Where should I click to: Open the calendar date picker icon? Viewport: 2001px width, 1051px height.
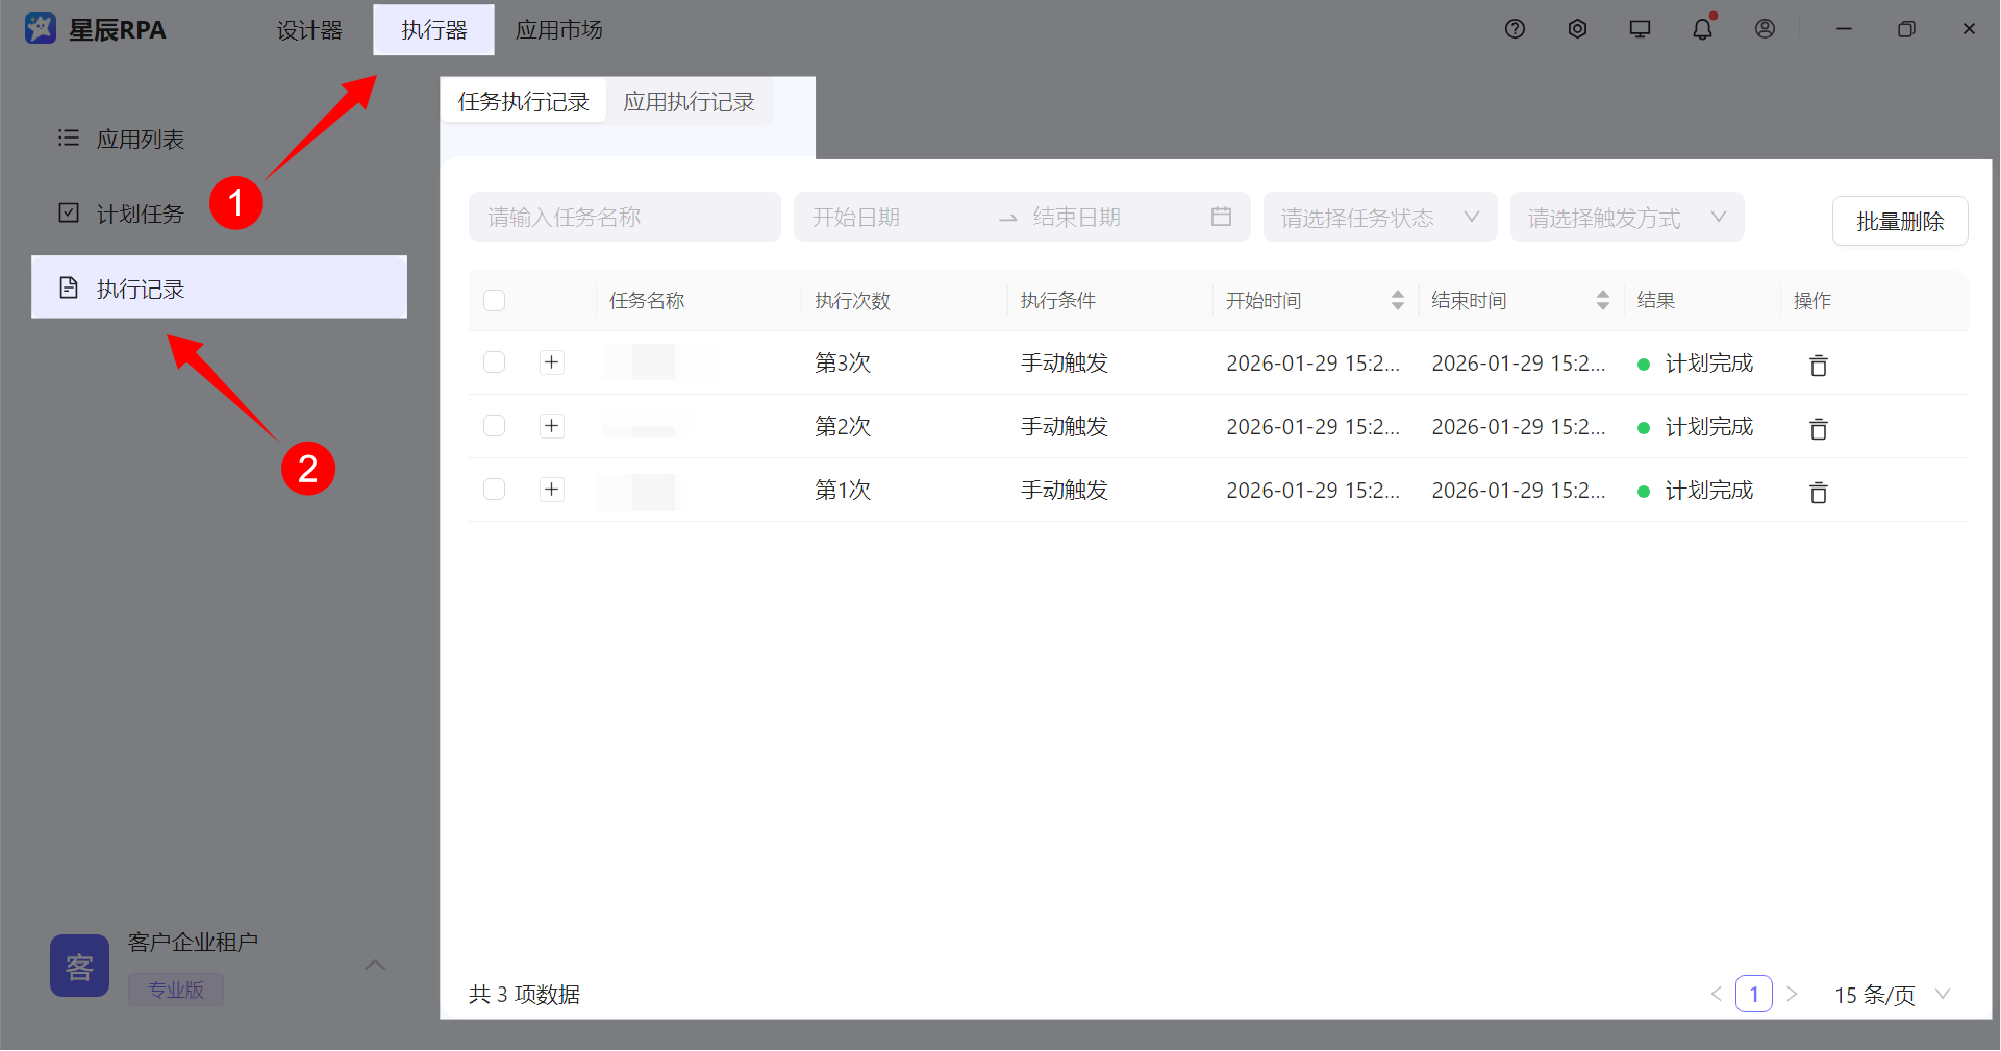click(1220, 217)
